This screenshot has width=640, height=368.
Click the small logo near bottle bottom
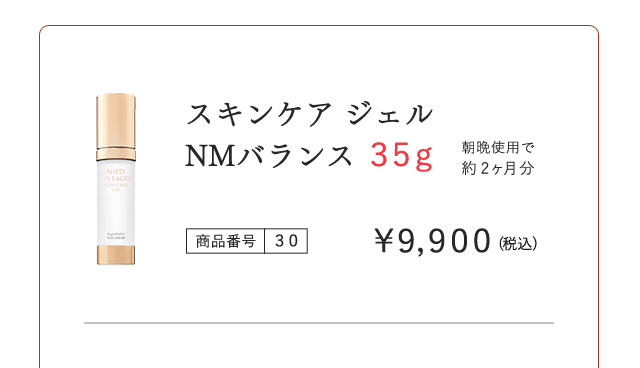click(x=116, y=235)
